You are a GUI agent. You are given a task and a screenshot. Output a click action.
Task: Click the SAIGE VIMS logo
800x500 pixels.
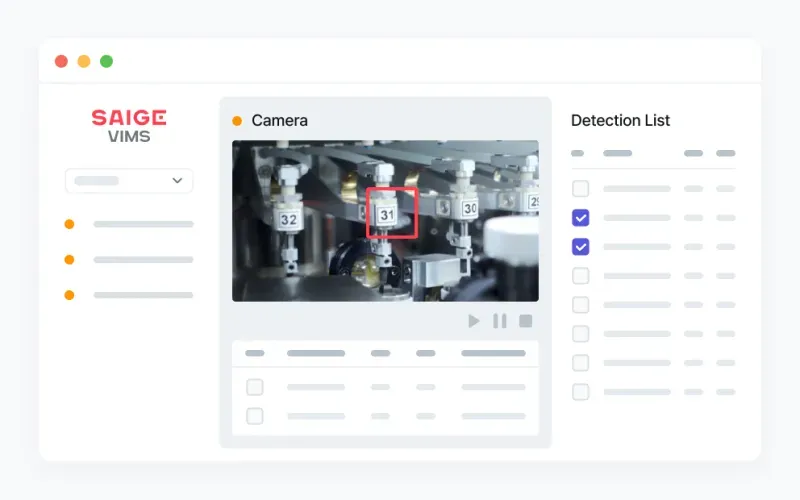tap(129, 126)
